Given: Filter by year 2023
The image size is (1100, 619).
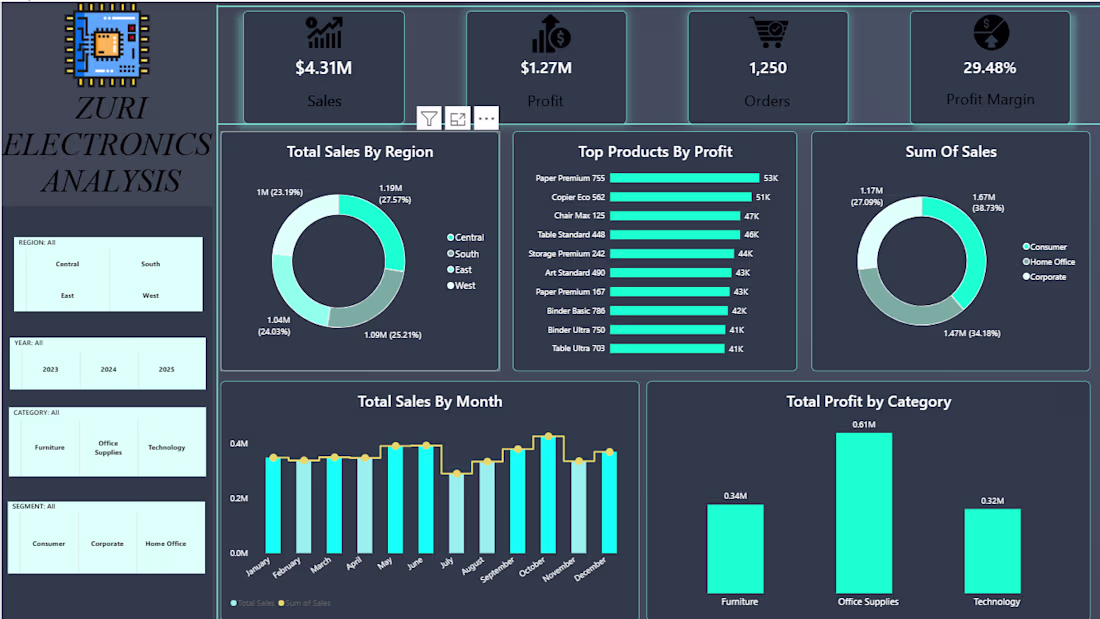Looking at the screenshot, I should pyautogui.click(x=51, y=369).
